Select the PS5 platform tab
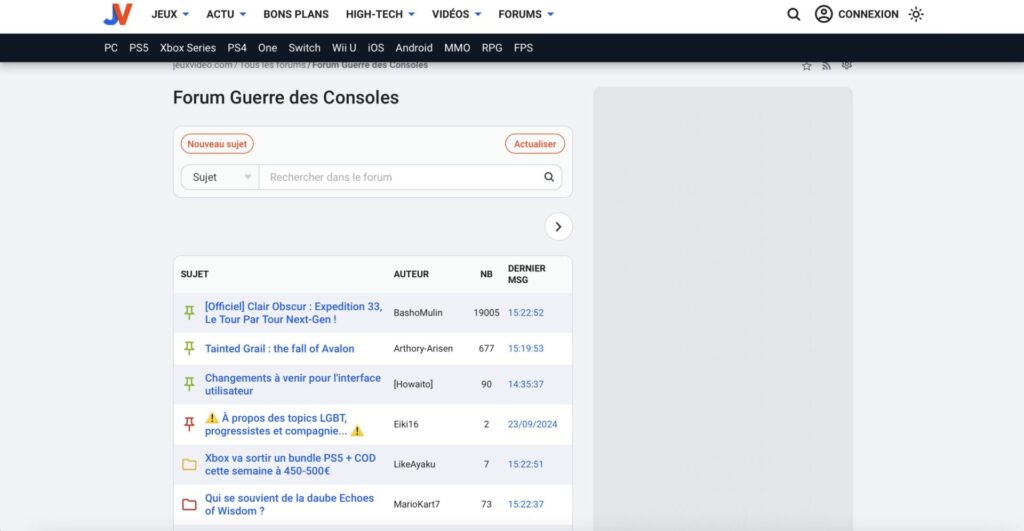1024x531 pixels. 139,48
